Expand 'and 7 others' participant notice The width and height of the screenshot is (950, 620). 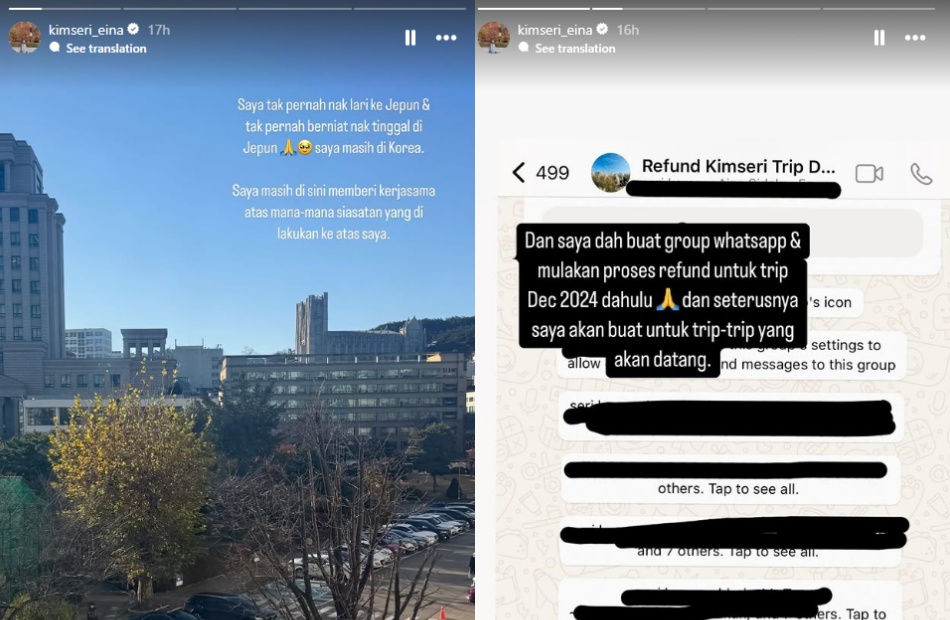click(x=727, y=552)
